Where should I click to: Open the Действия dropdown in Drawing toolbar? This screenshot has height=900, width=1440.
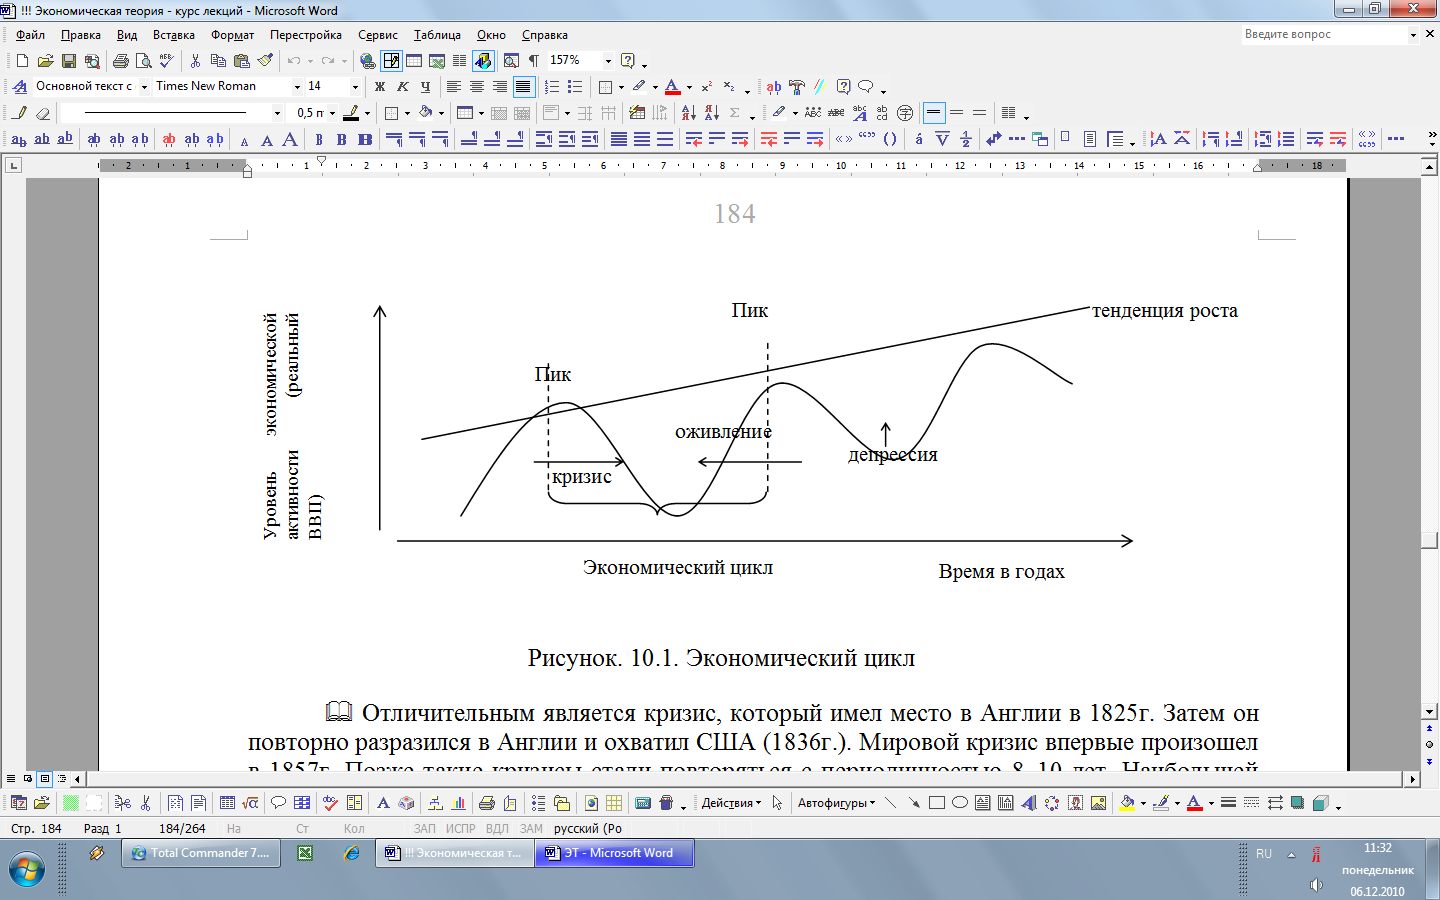click(x=731, y=803)
